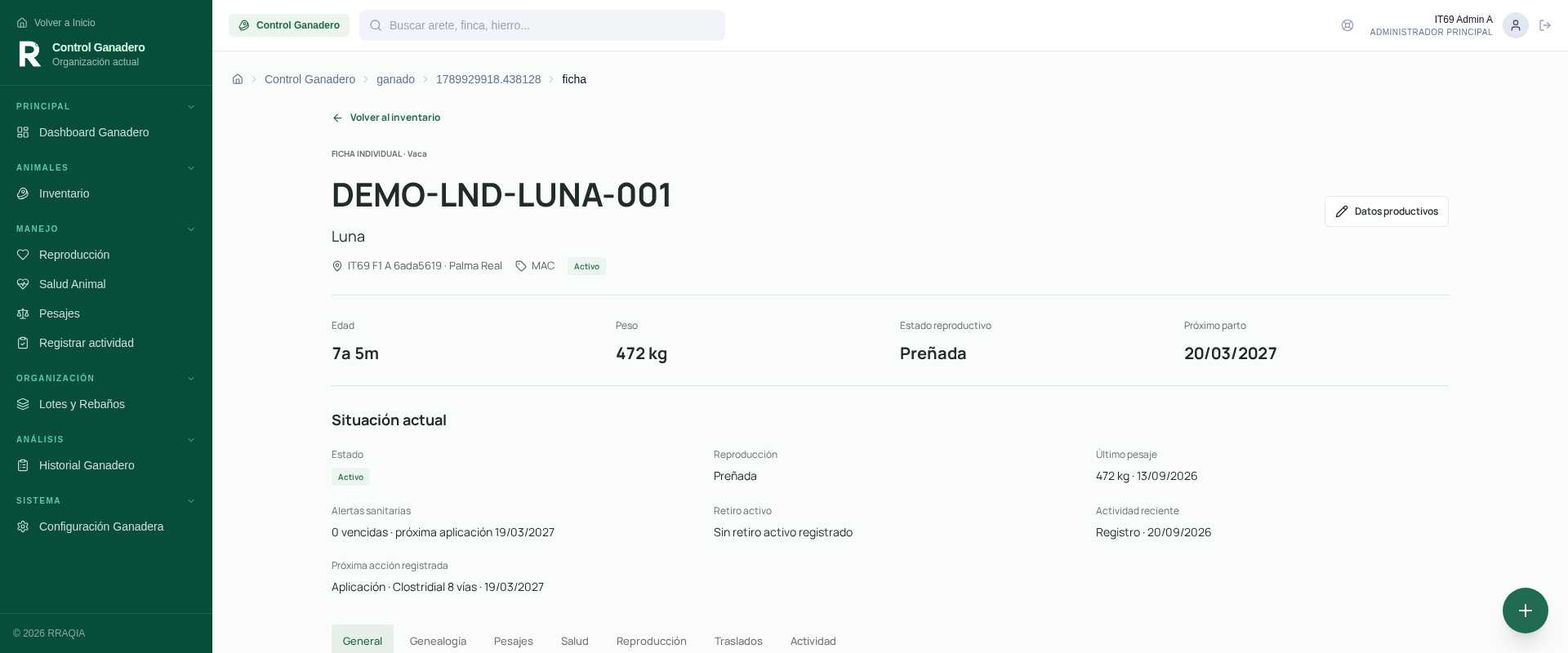
Task: Click the text 472 kg · 13/09/2026
Action: point(1146,477)
